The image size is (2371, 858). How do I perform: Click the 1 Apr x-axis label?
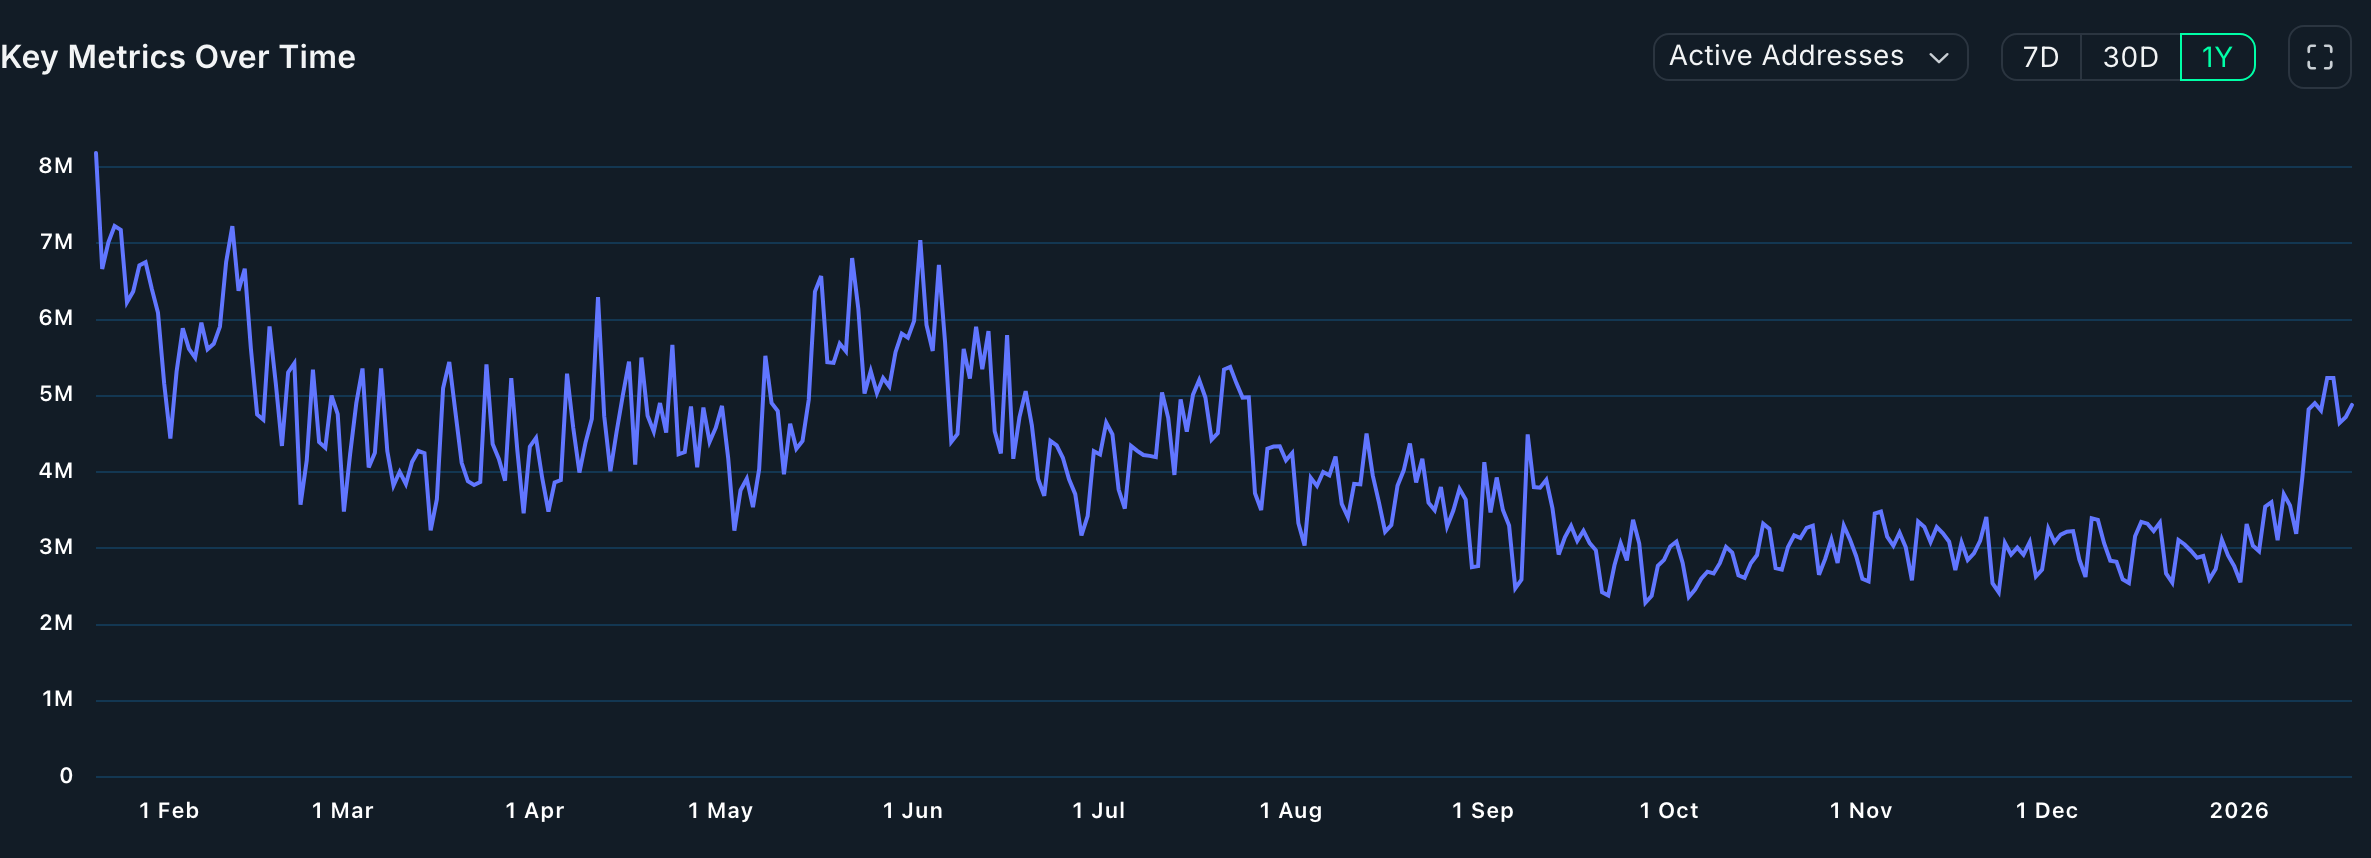535,811
